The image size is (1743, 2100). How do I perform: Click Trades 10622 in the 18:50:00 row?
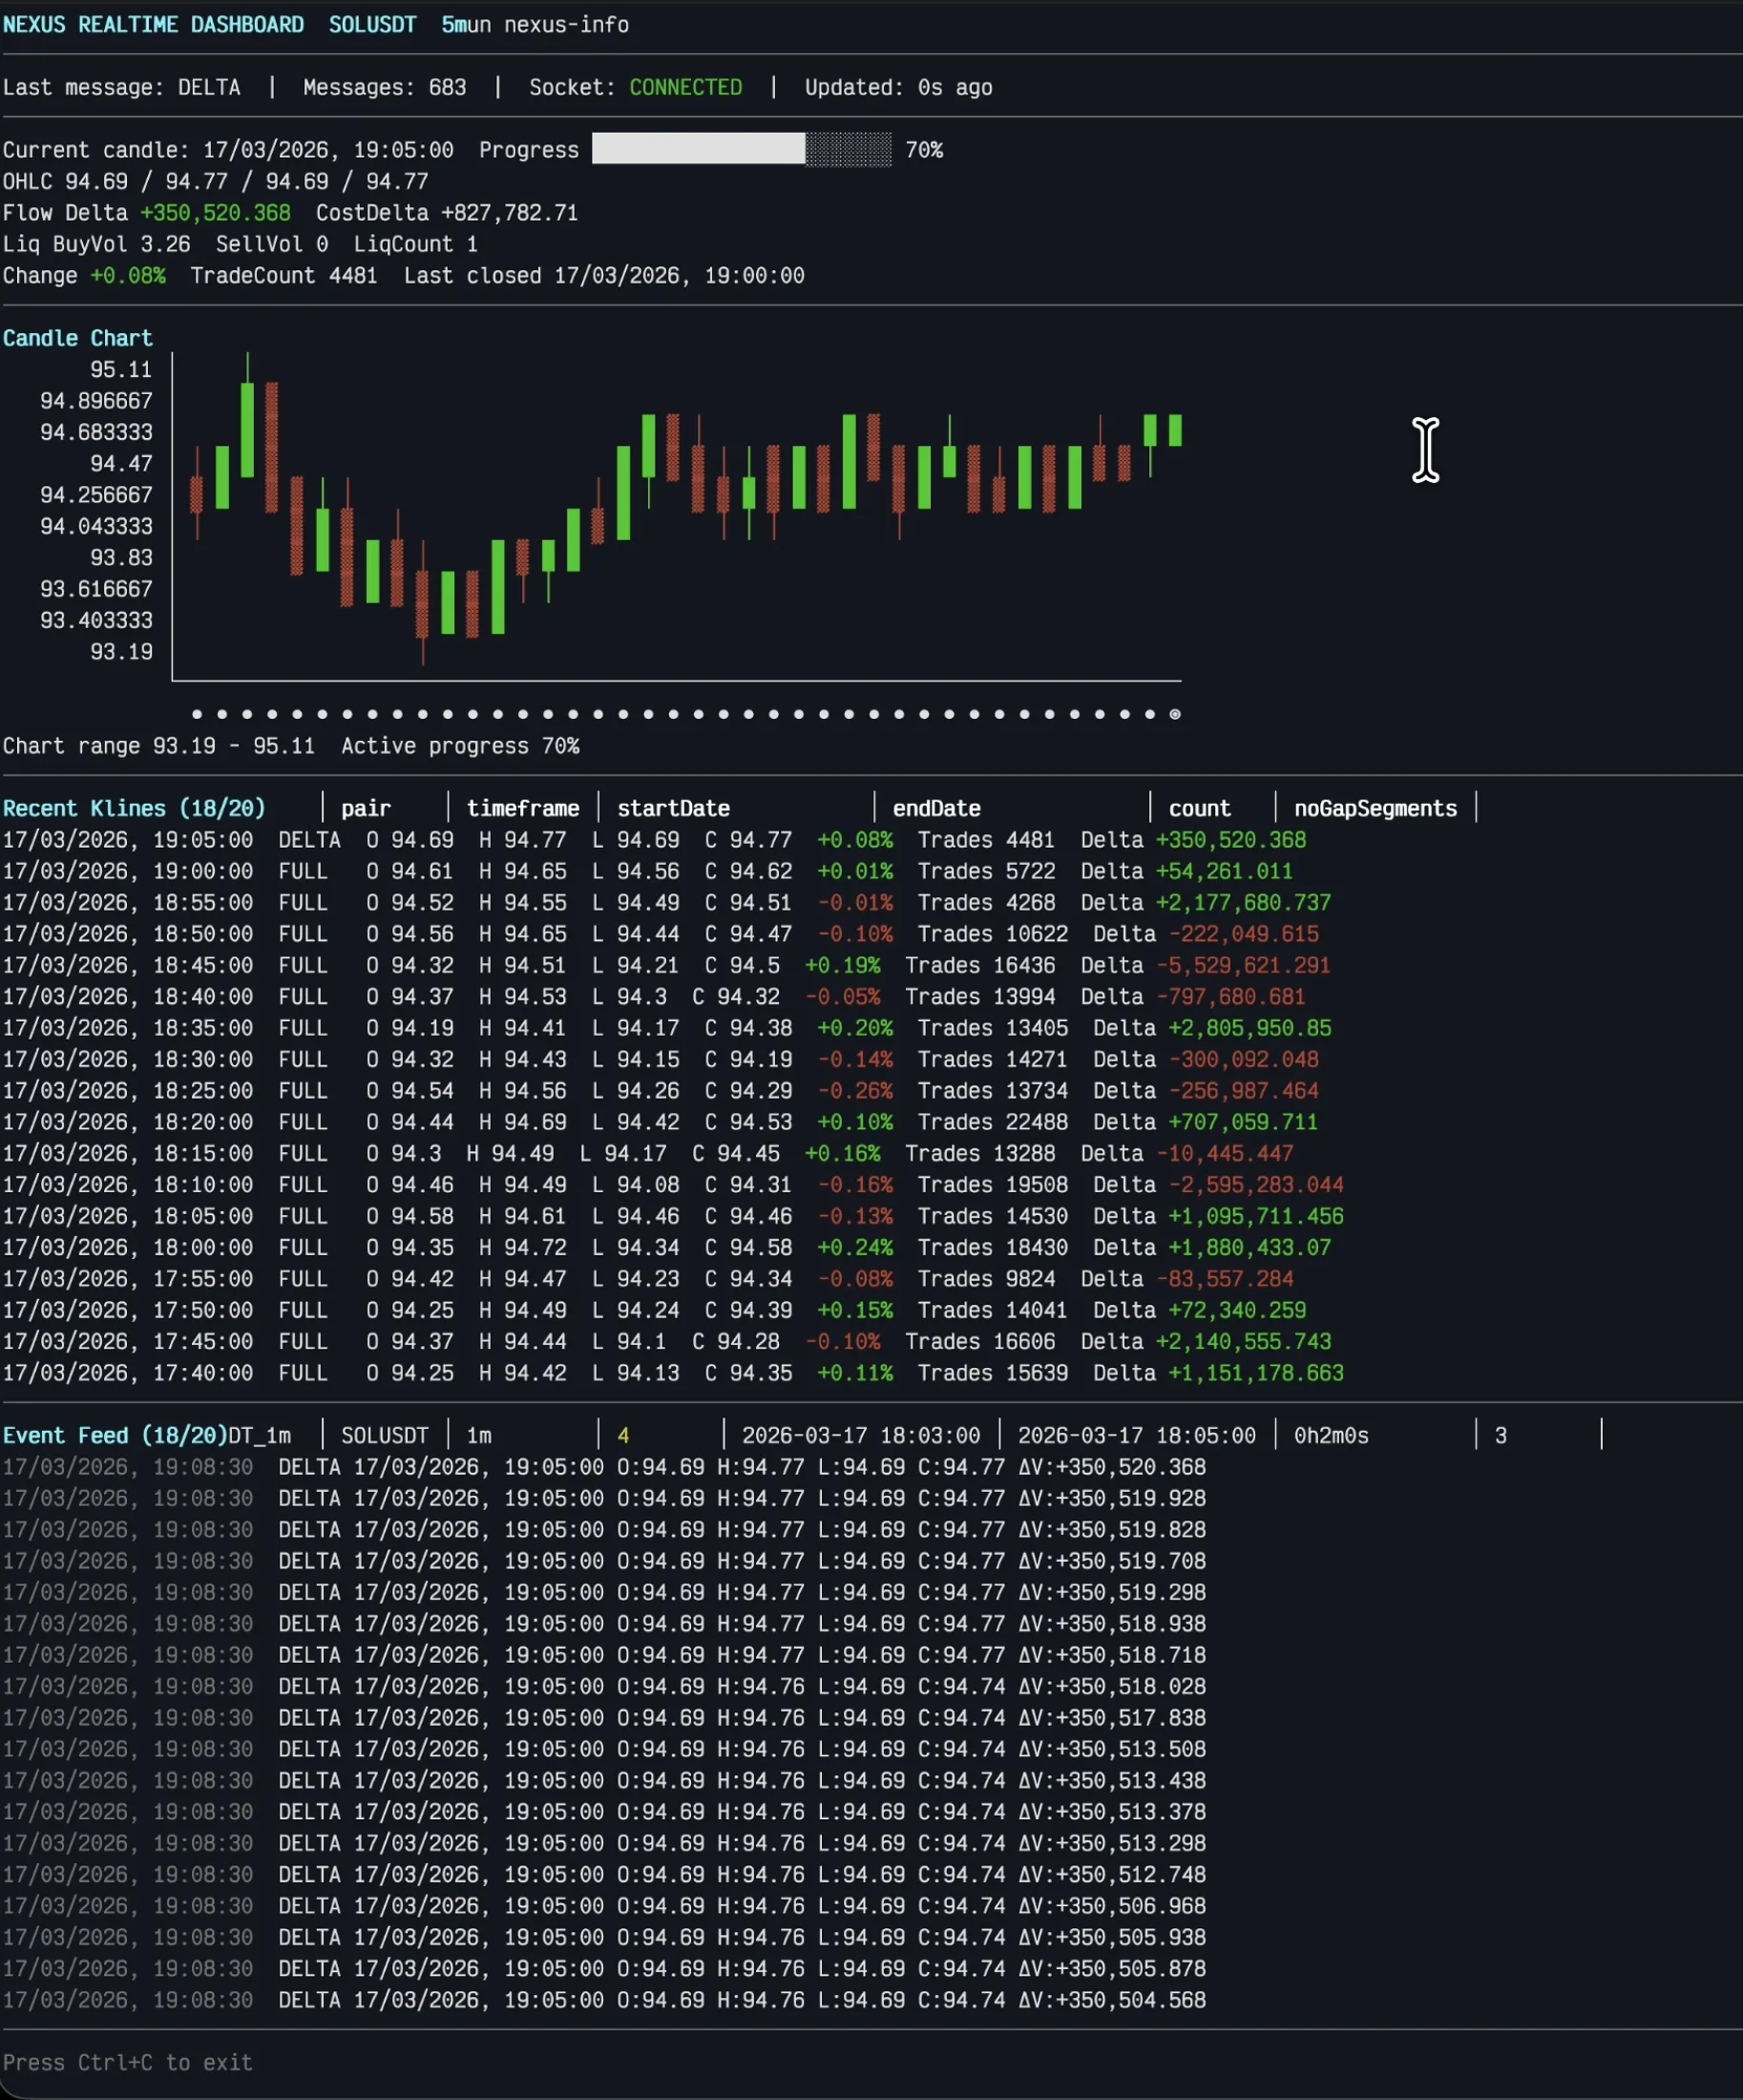coord(993,934)
